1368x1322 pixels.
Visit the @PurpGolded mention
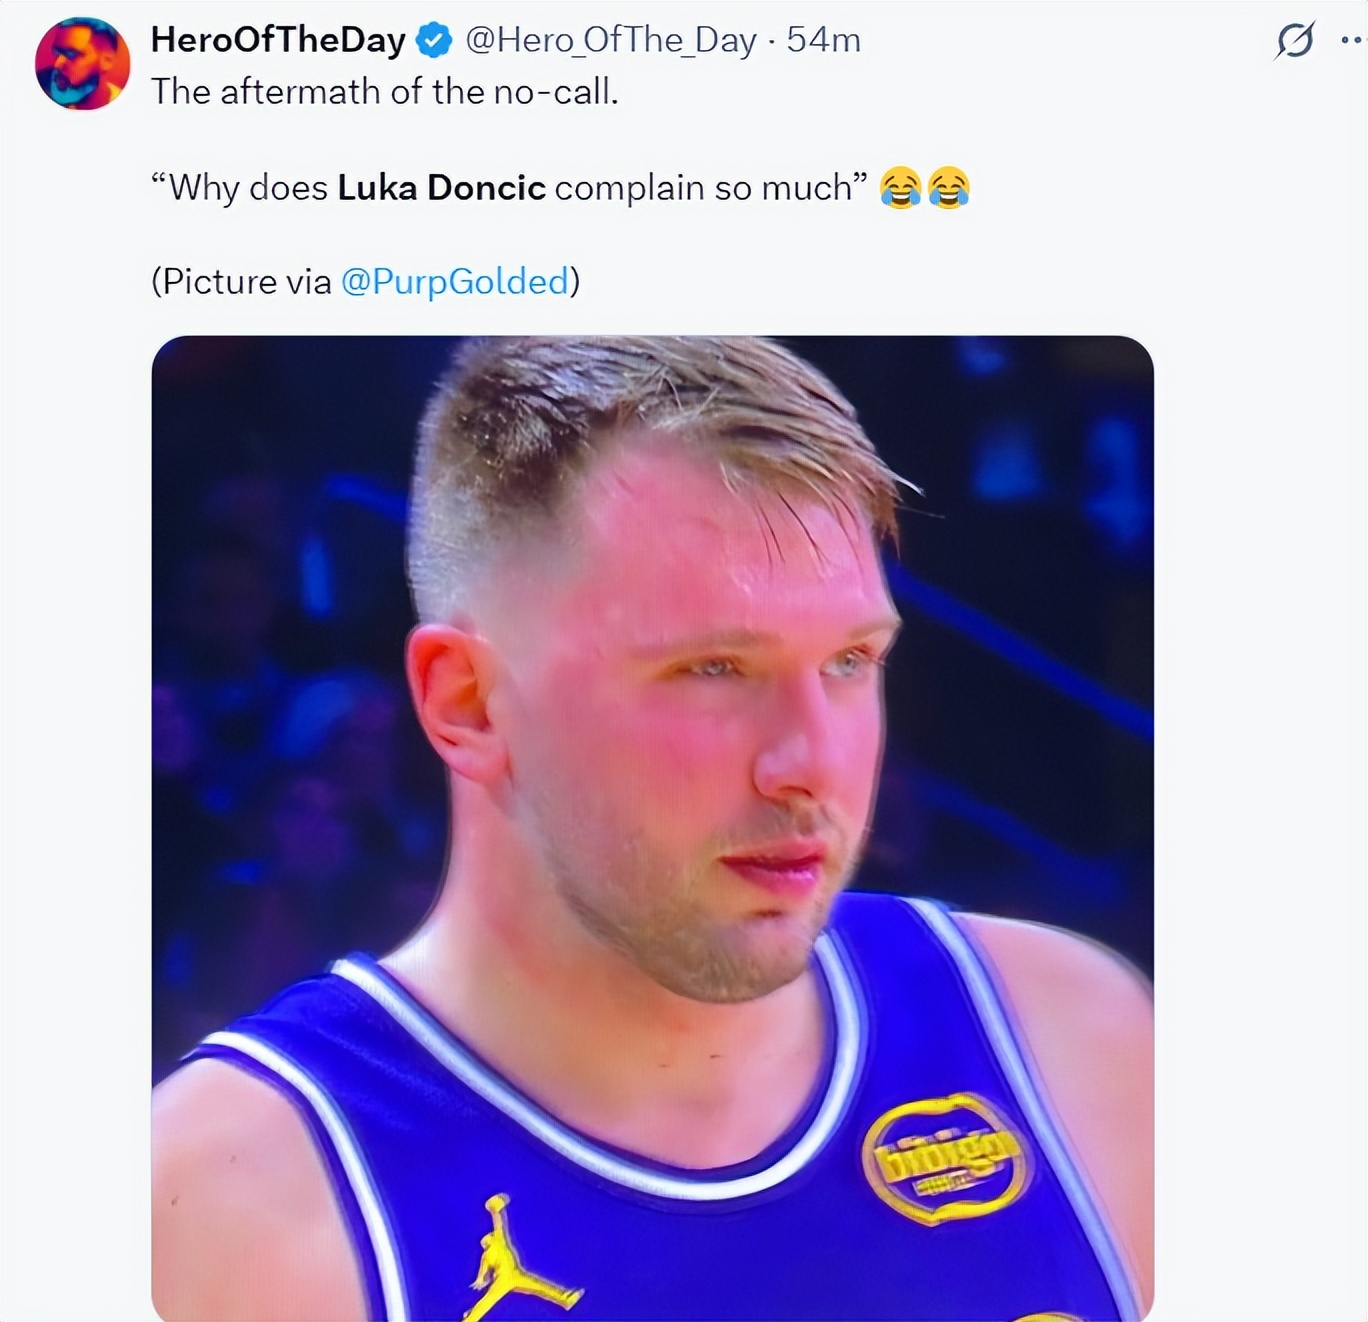coord(455,281)
